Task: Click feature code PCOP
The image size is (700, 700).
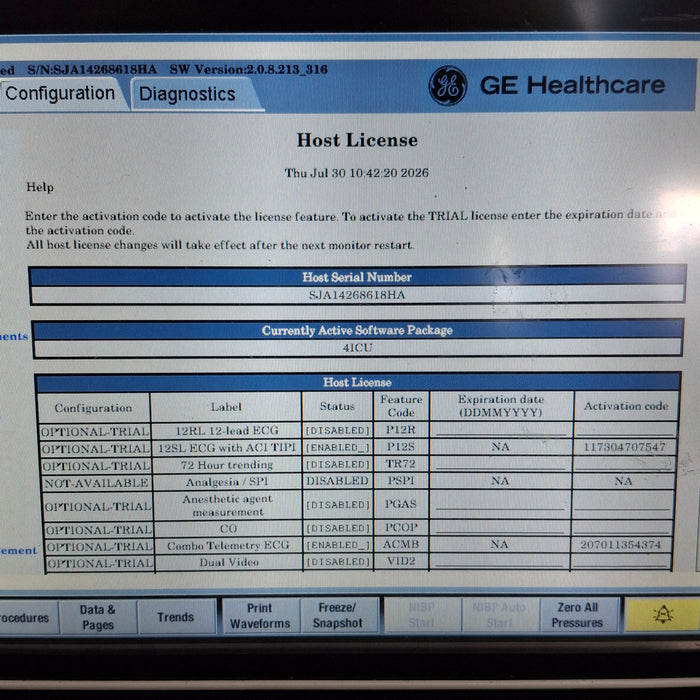Action: [400, 527]
